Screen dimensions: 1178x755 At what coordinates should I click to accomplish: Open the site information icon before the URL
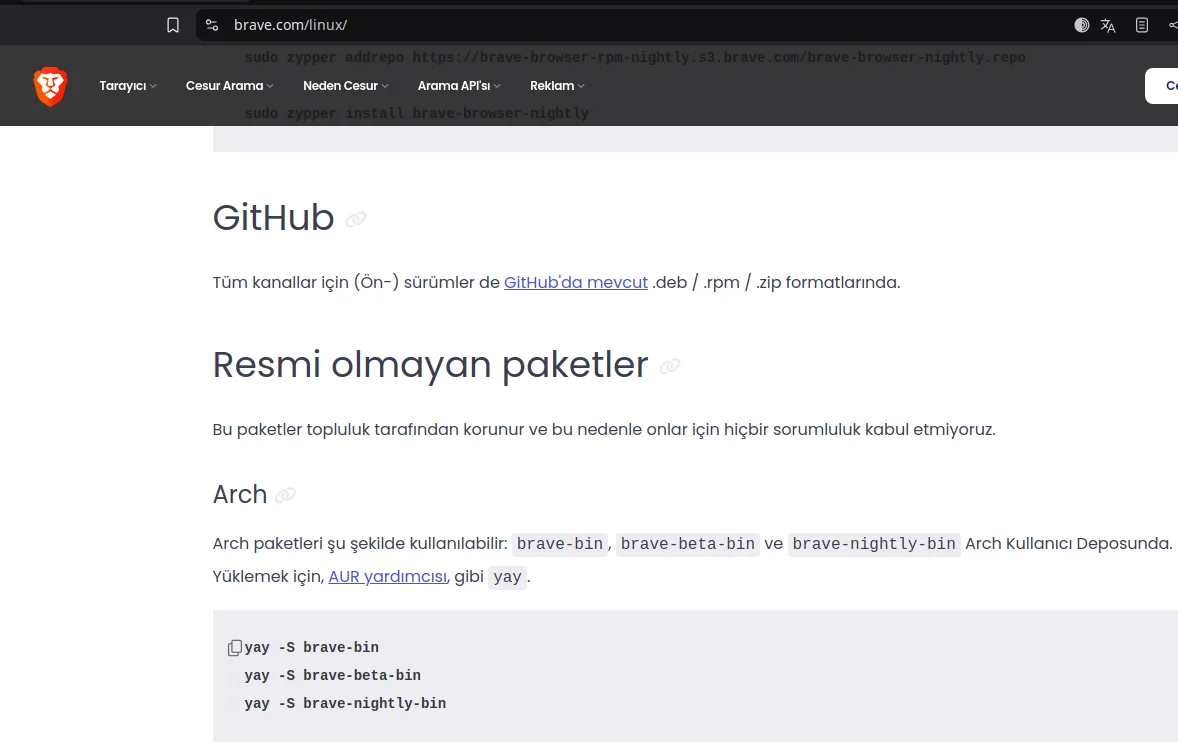pos(212,26)
